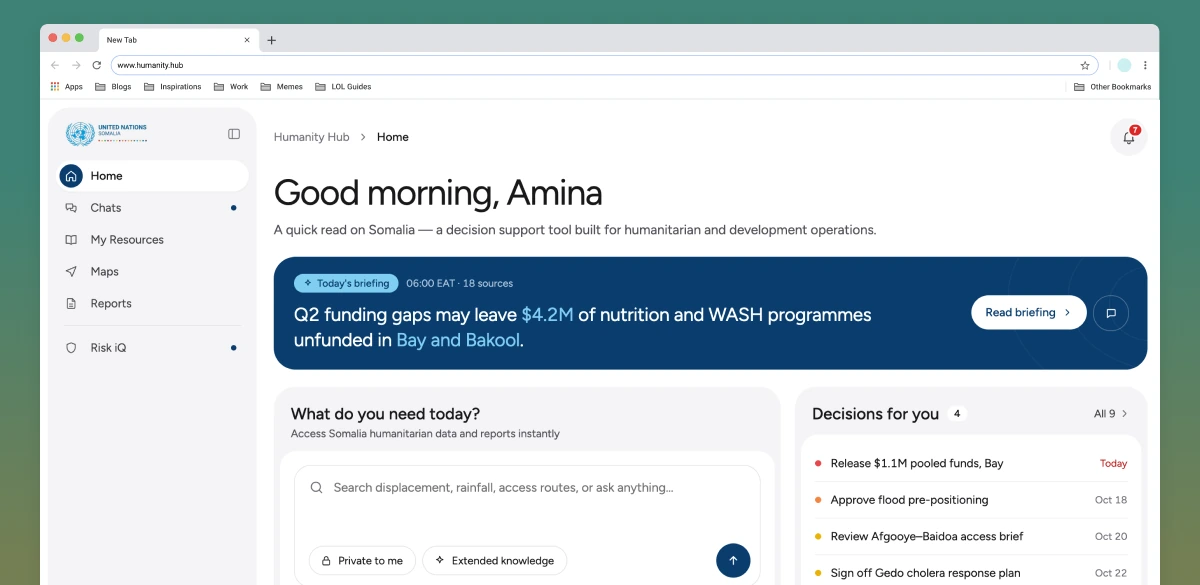
Task: Open a new browser tab with plus
Action: 271,40
